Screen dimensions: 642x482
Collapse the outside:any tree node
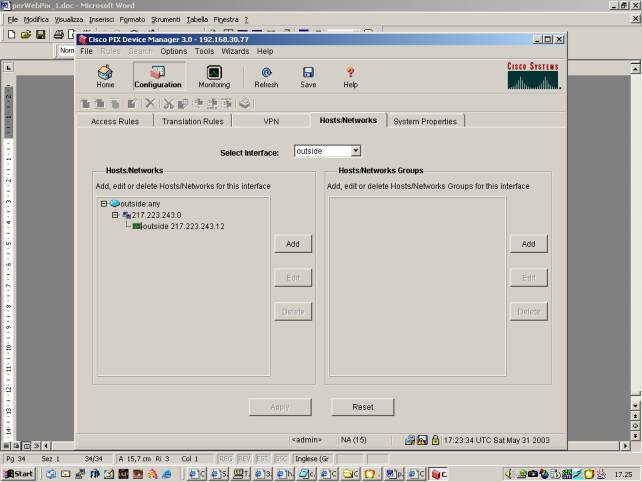[104, 204]
